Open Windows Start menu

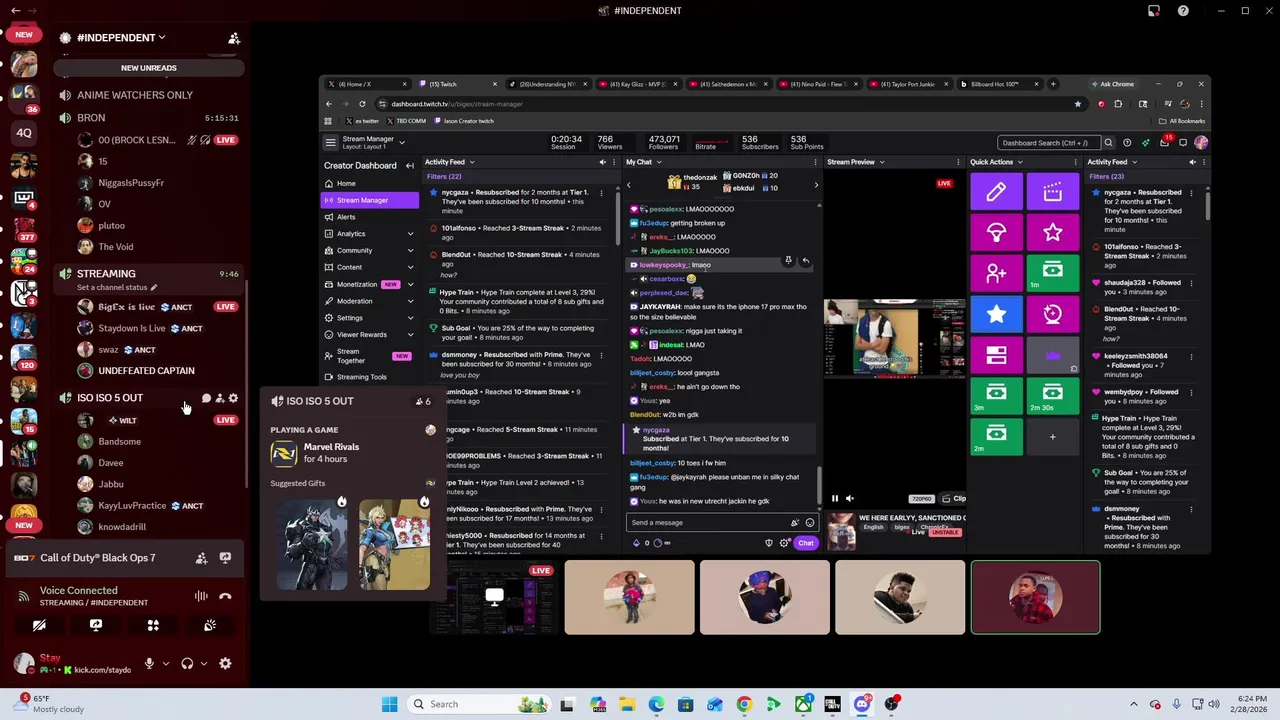(389, 704)
